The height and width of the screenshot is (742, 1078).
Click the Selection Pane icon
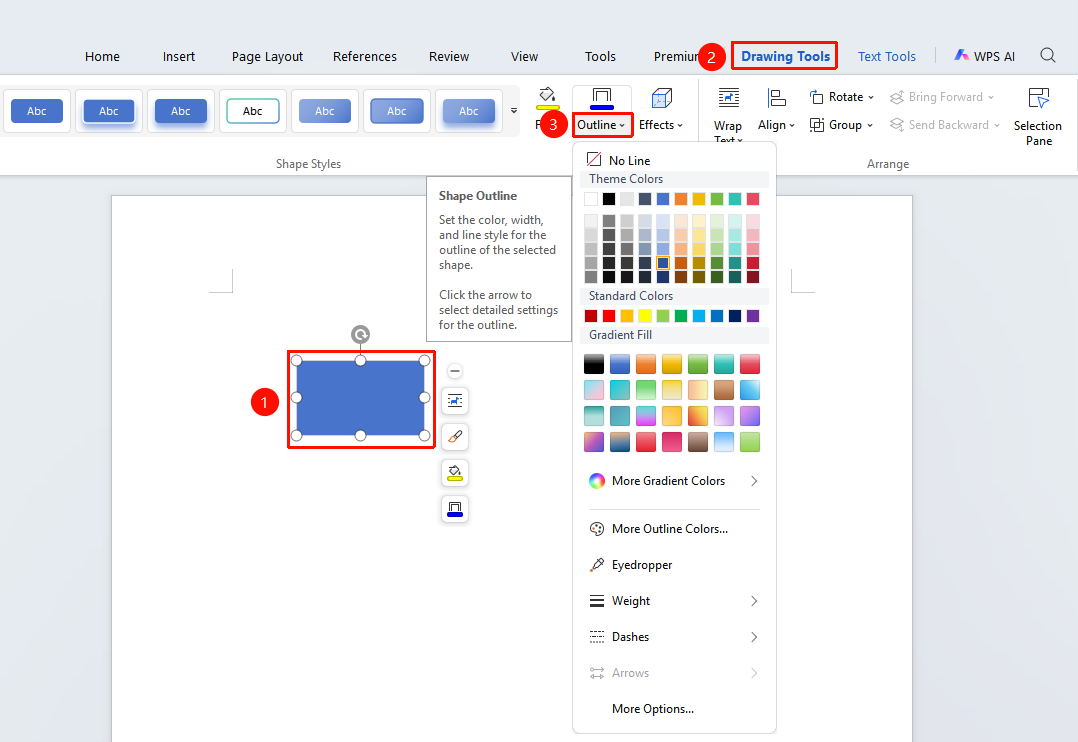(1039, 98)
